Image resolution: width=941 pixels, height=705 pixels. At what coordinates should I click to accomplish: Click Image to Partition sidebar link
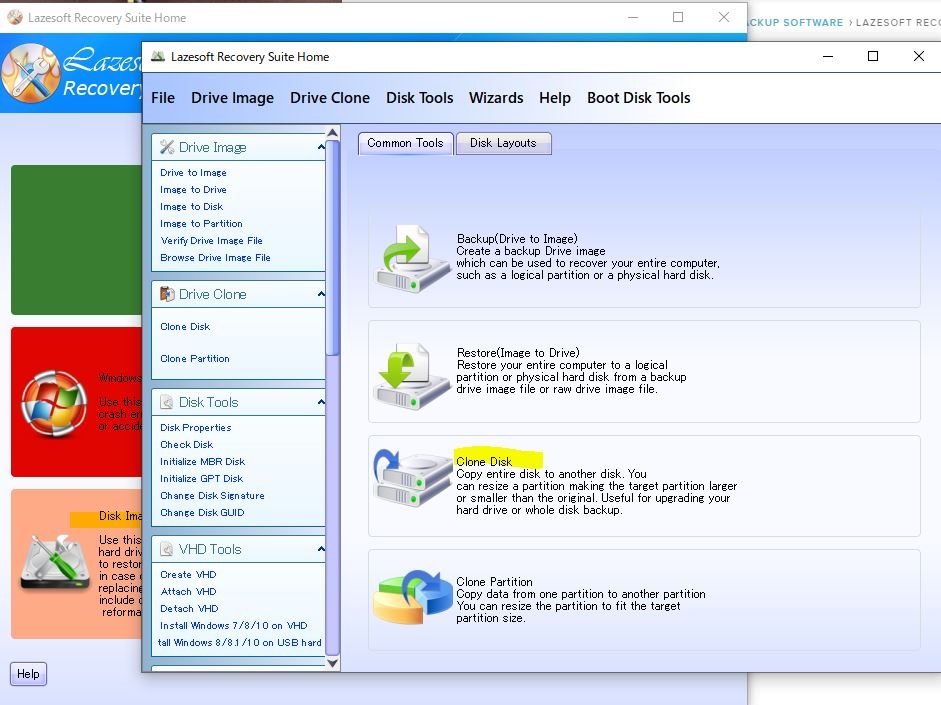[201, 224]
